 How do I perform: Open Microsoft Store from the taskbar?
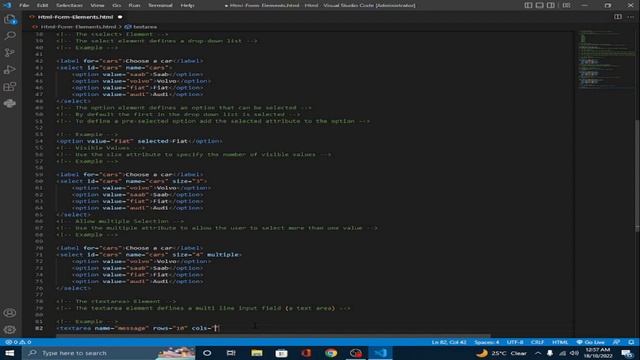[x=281, y=353]
